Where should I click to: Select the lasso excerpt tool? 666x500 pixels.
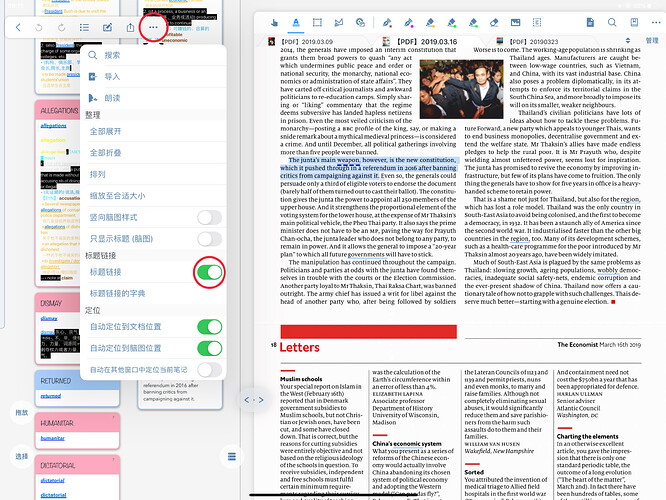(x=339, y=23)
